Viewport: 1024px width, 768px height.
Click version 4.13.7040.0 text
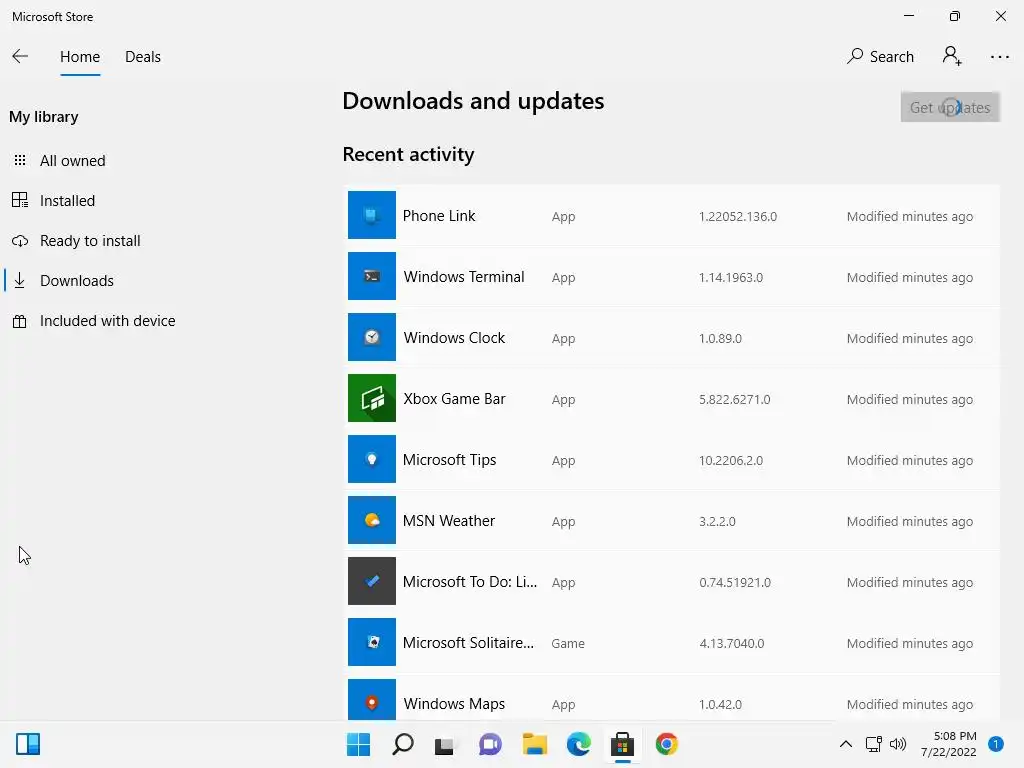[x=731, y=643]
